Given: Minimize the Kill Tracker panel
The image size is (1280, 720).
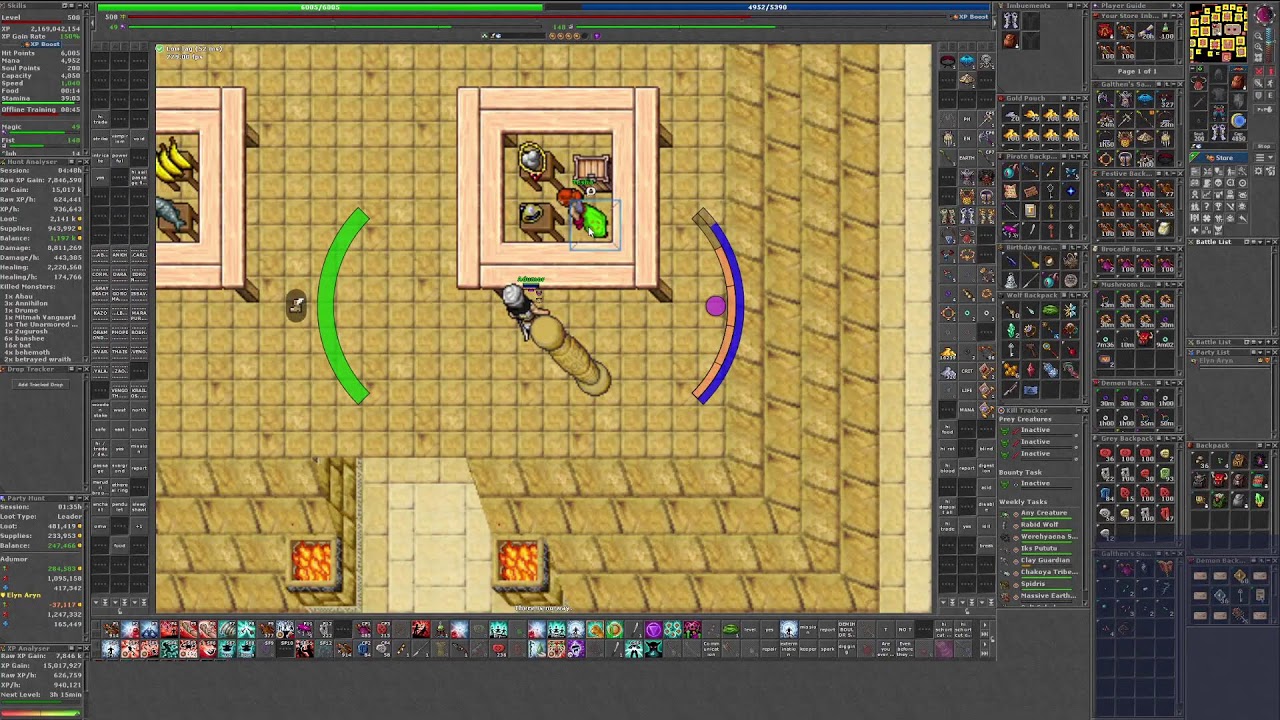Looking at the screenshot, I should click(1078, 410).
